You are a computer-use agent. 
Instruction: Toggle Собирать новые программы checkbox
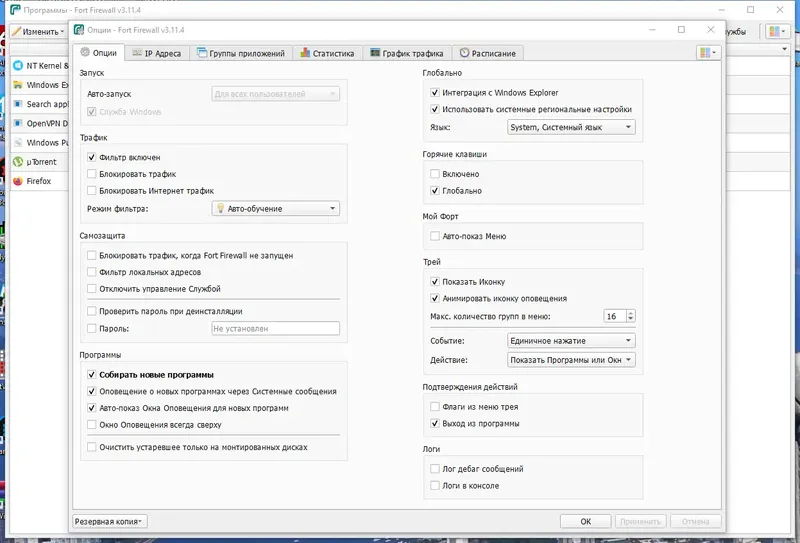[92, 375]
